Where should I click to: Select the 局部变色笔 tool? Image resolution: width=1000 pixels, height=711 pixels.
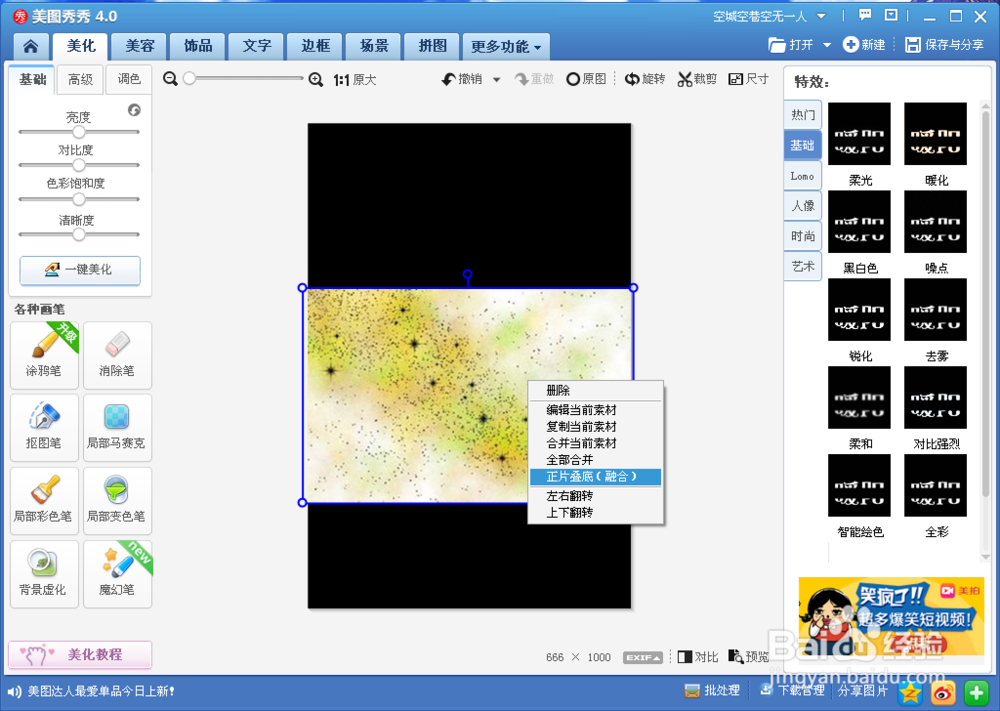point(117,501)
